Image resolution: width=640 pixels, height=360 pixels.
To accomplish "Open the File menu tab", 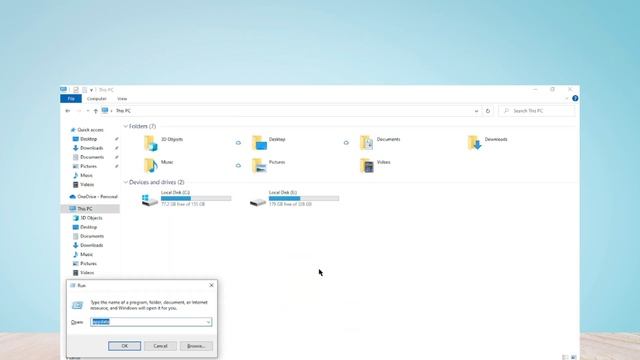I will [71, 99].
